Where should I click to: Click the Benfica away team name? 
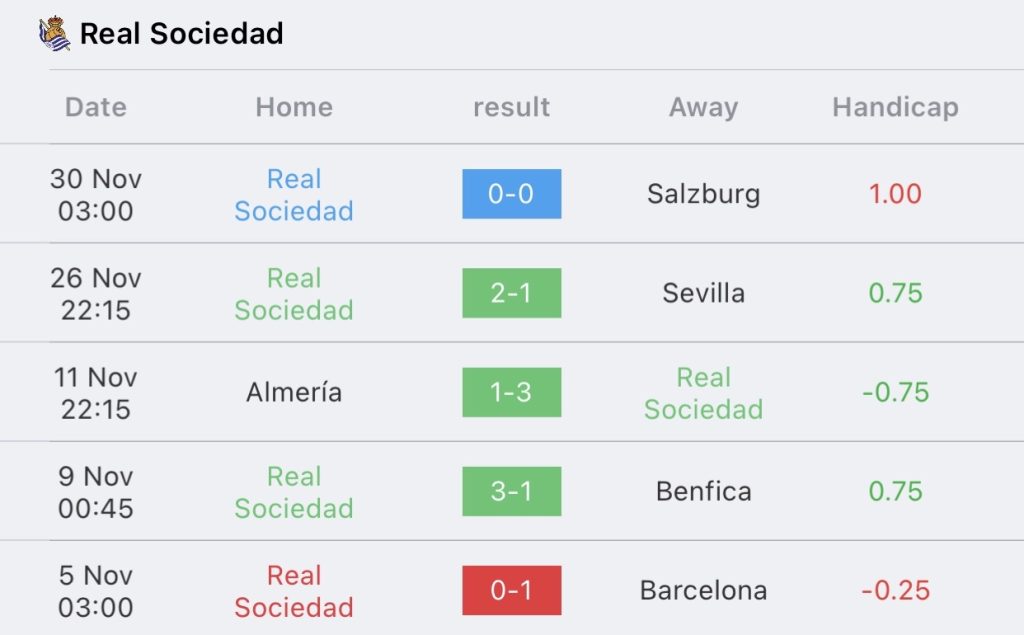703,491
